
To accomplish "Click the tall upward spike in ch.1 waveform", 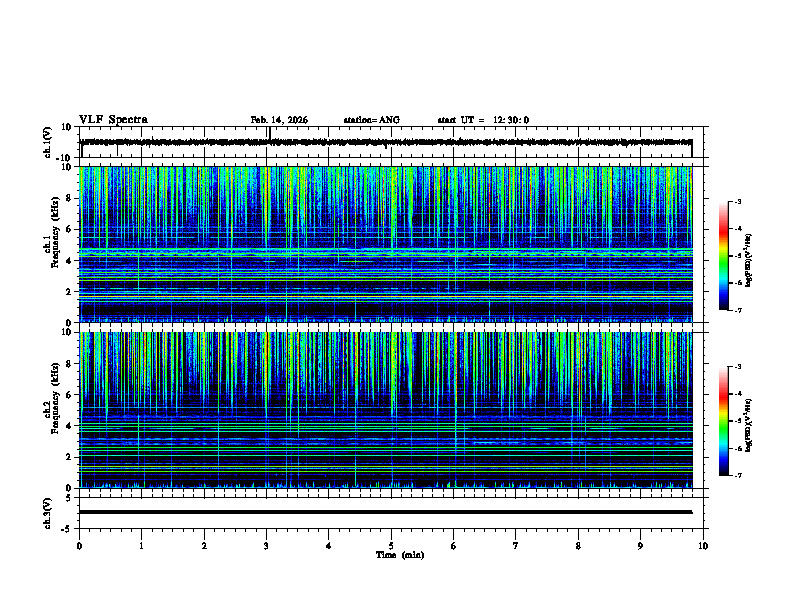I will pos(270,133).
